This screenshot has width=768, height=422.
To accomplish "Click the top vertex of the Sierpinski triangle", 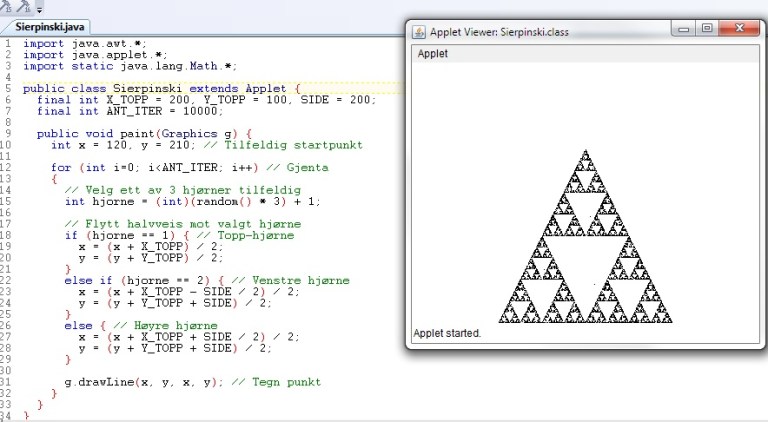I will tap(585, 152).
